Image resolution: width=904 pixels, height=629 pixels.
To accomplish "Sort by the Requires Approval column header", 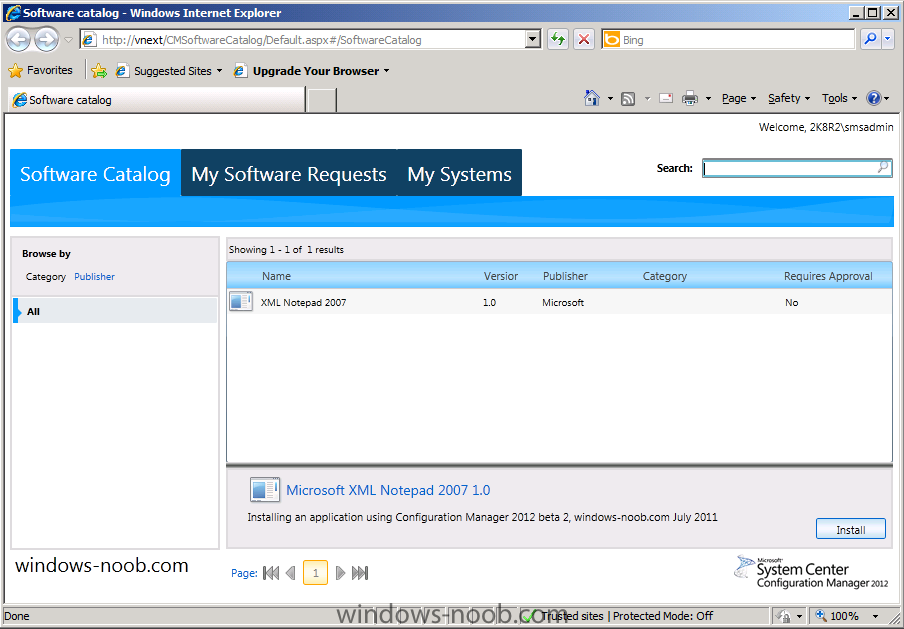I will coord(828,276).
